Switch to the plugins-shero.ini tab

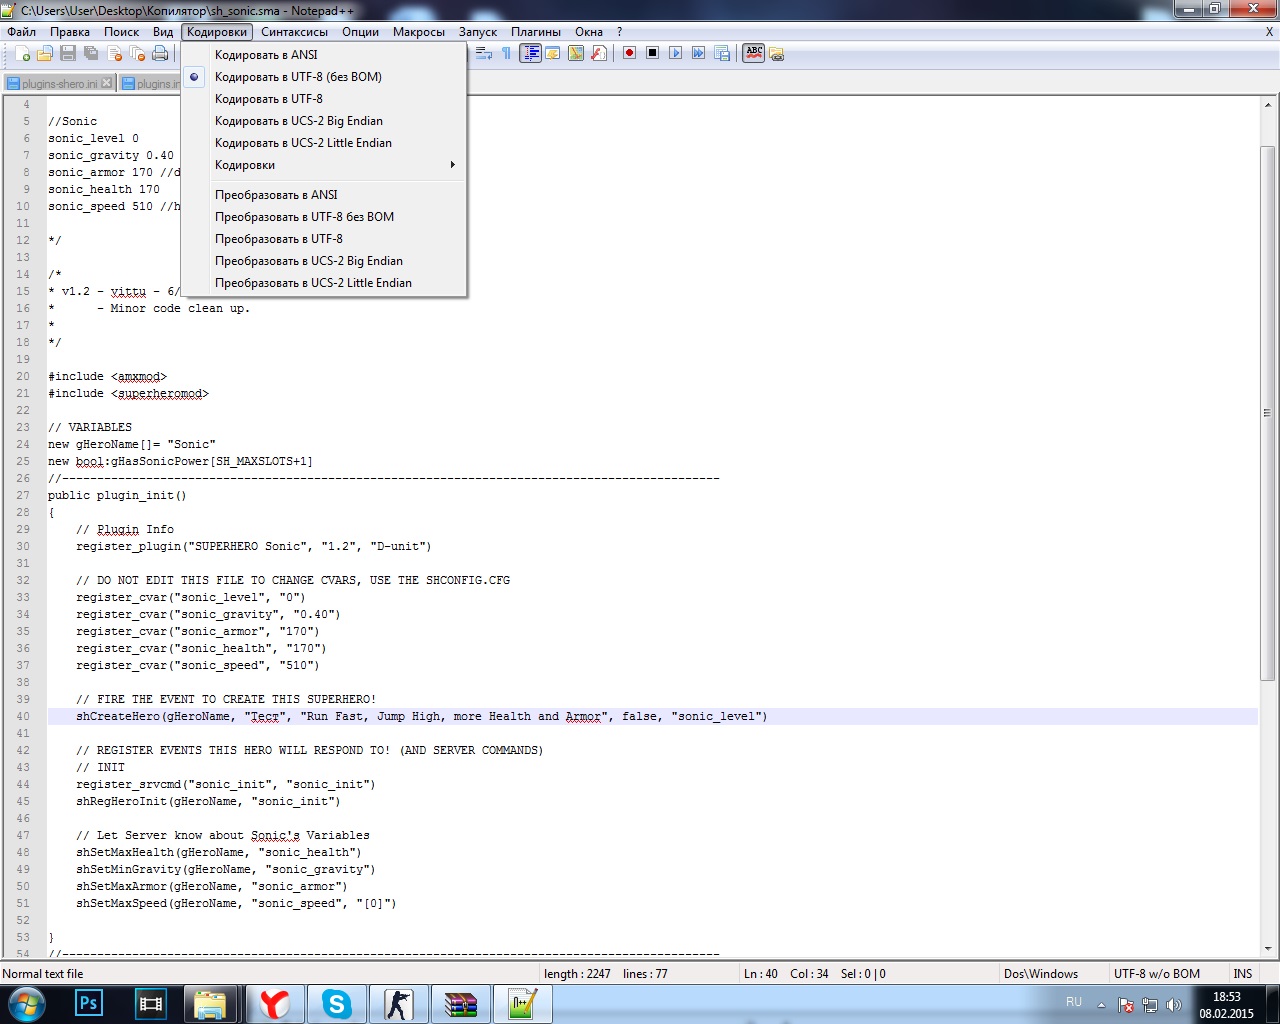(x=59, y=84)
